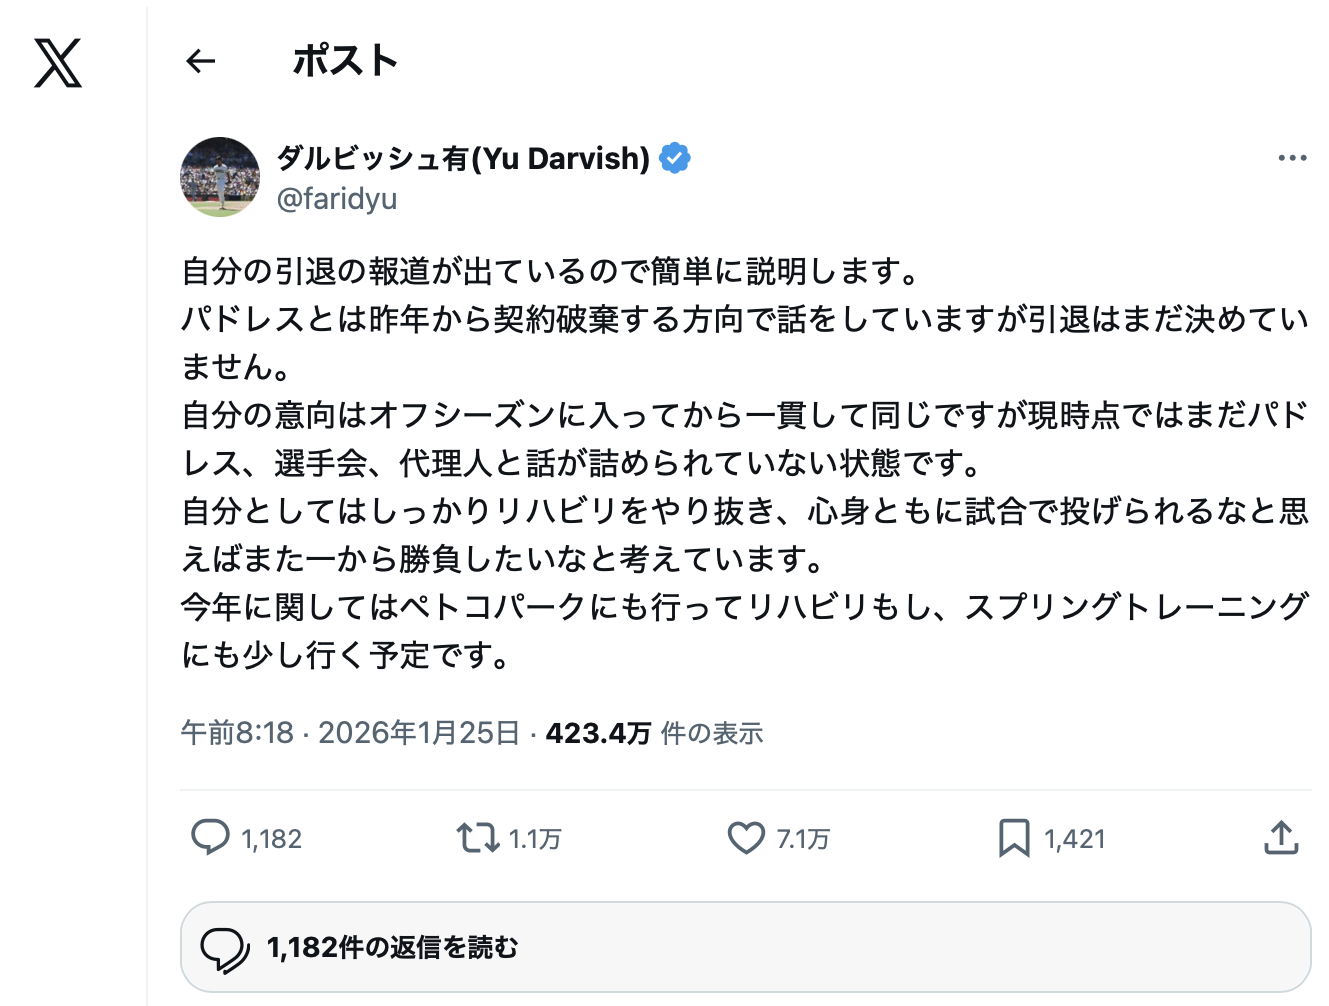The image size is (1329, 1006).
Task: Click Yu Darvish's profile avatar
Action: click(x=220, y=177)
